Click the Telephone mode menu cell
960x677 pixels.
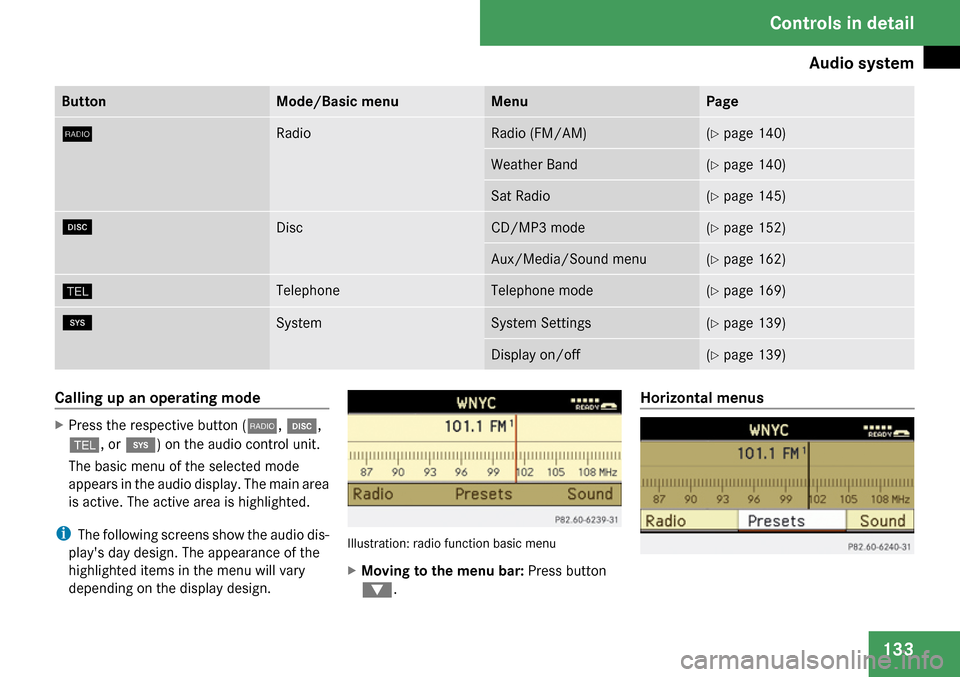592,291
